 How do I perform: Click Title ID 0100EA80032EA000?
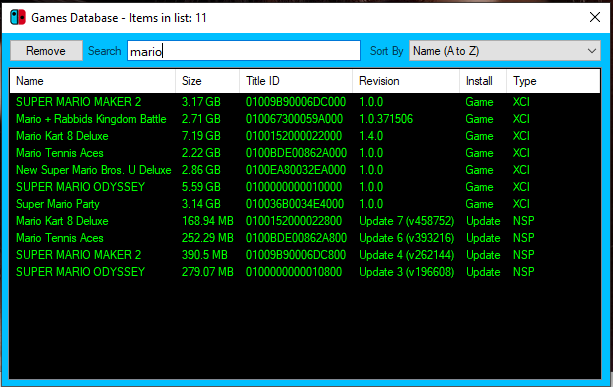[296, 170]
